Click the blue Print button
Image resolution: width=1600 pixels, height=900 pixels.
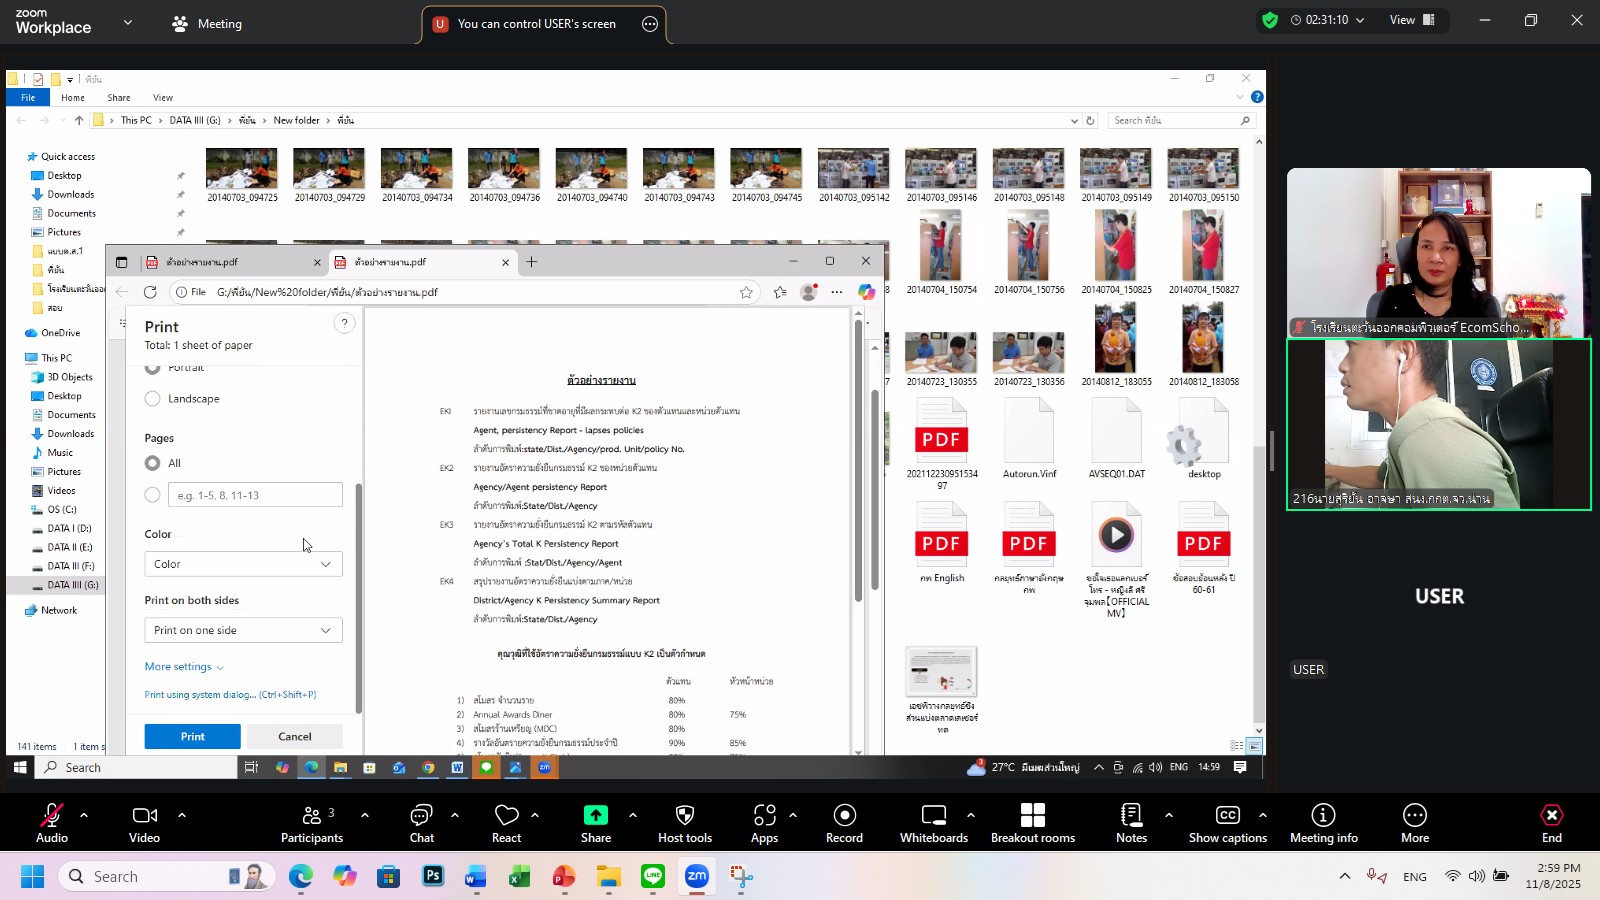click(x=192, y=737)
